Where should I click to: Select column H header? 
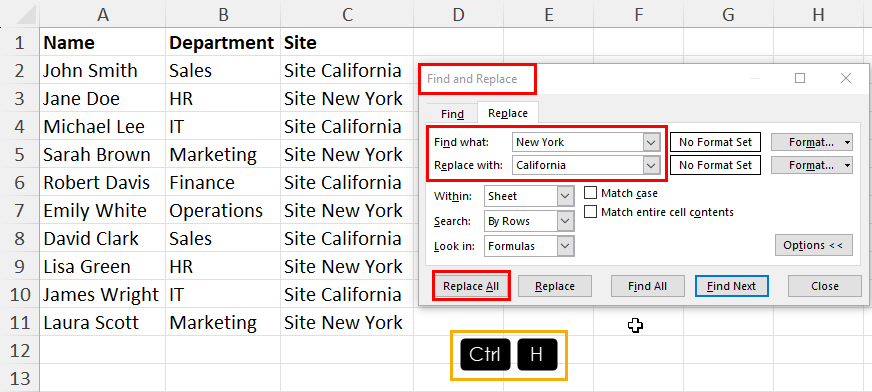pos(819,15)
